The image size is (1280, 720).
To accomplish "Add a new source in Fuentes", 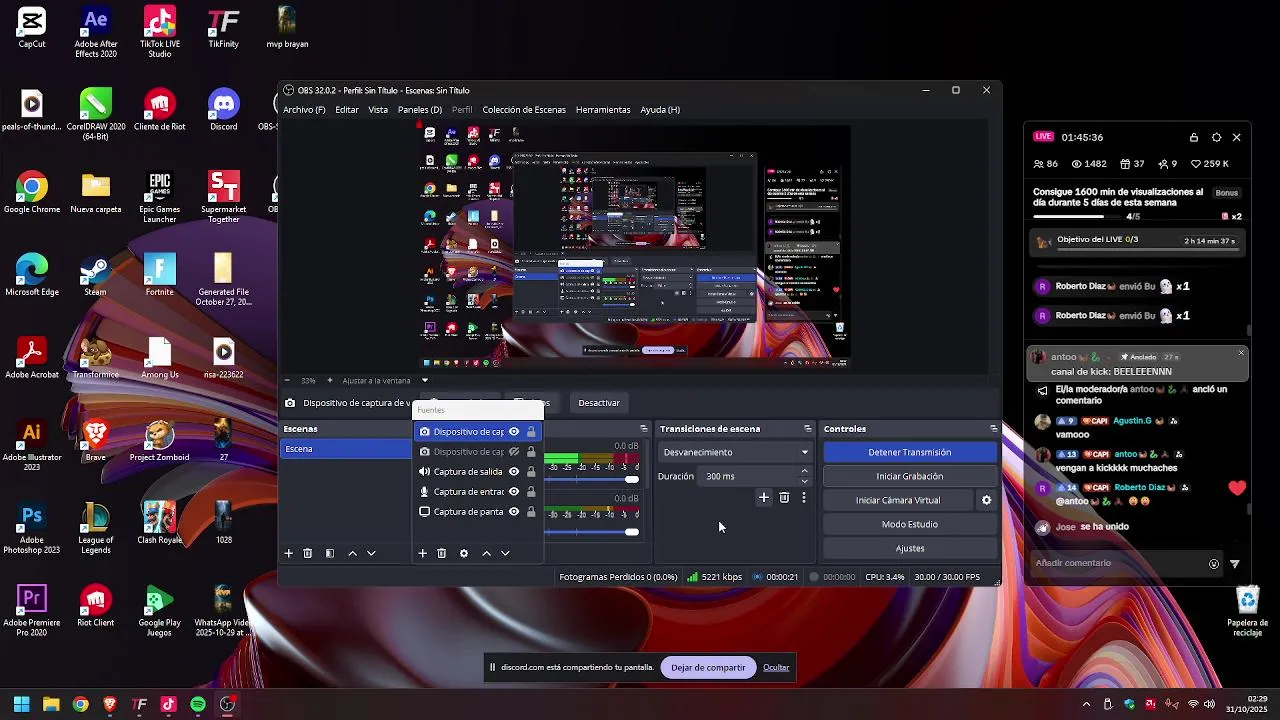I will coord(422,553).
